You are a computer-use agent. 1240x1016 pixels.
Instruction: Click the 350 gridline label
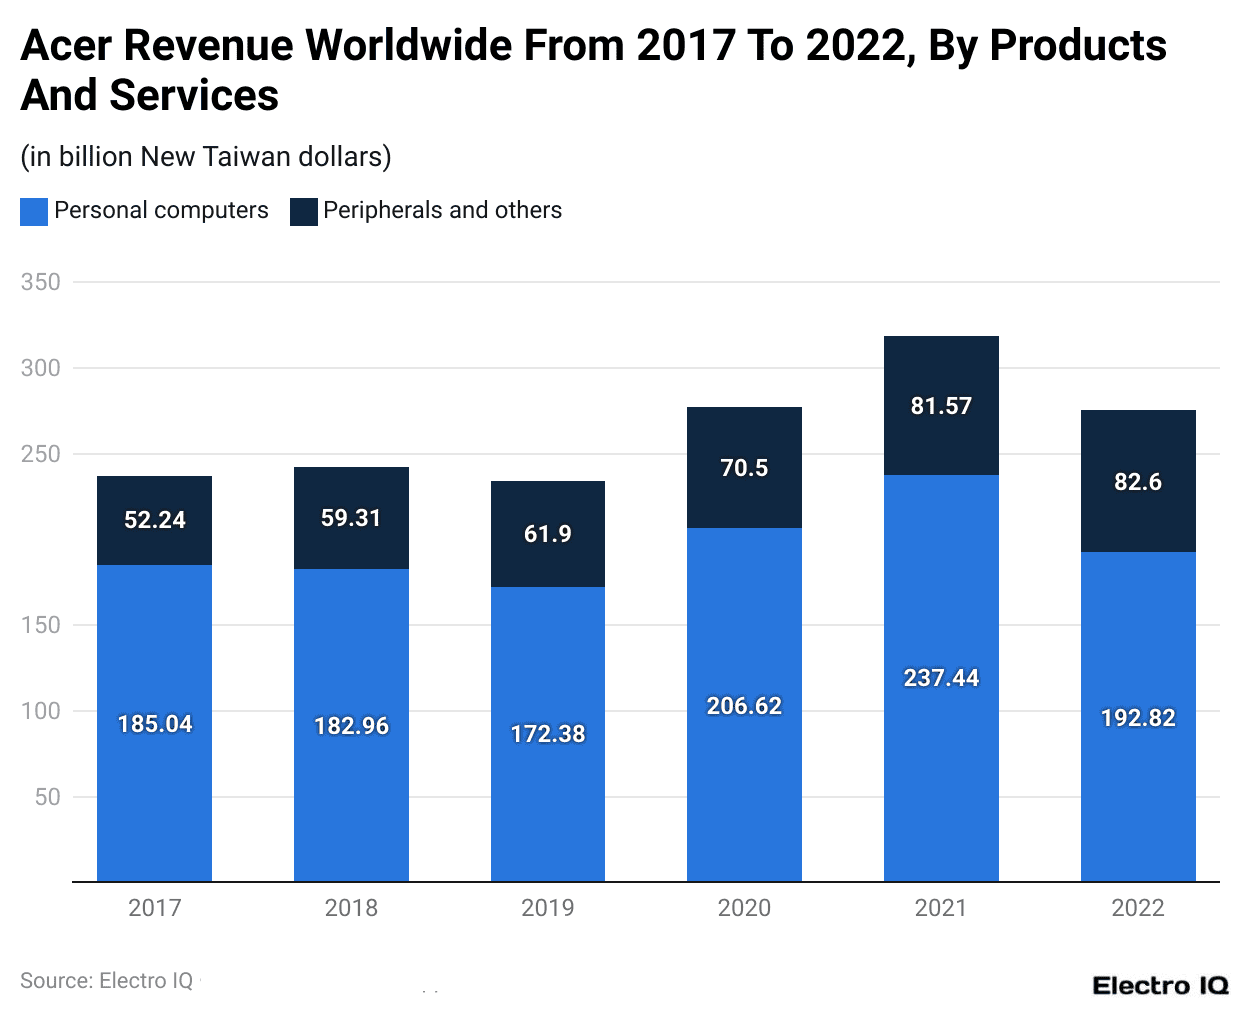(x=44, y=282)
